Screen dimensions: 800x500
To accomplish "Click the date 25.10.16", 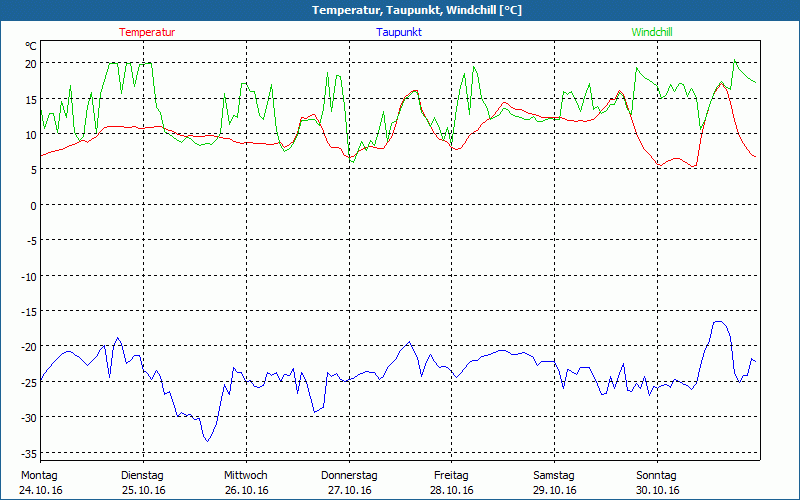I will (x=144, y=490).
